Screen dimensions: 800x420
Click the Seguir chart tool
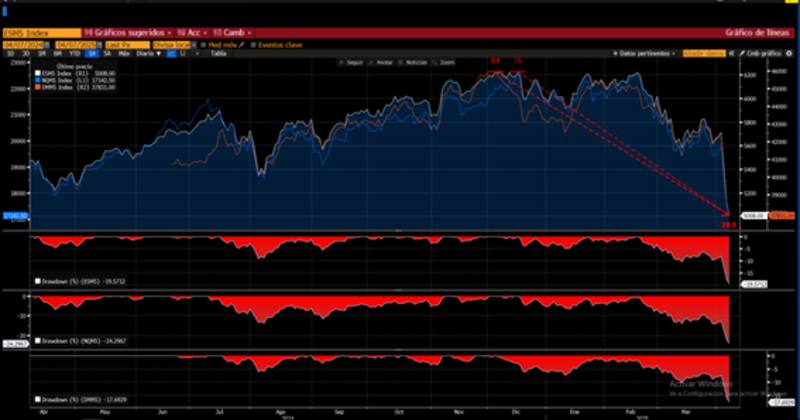(x=351, y=62)
